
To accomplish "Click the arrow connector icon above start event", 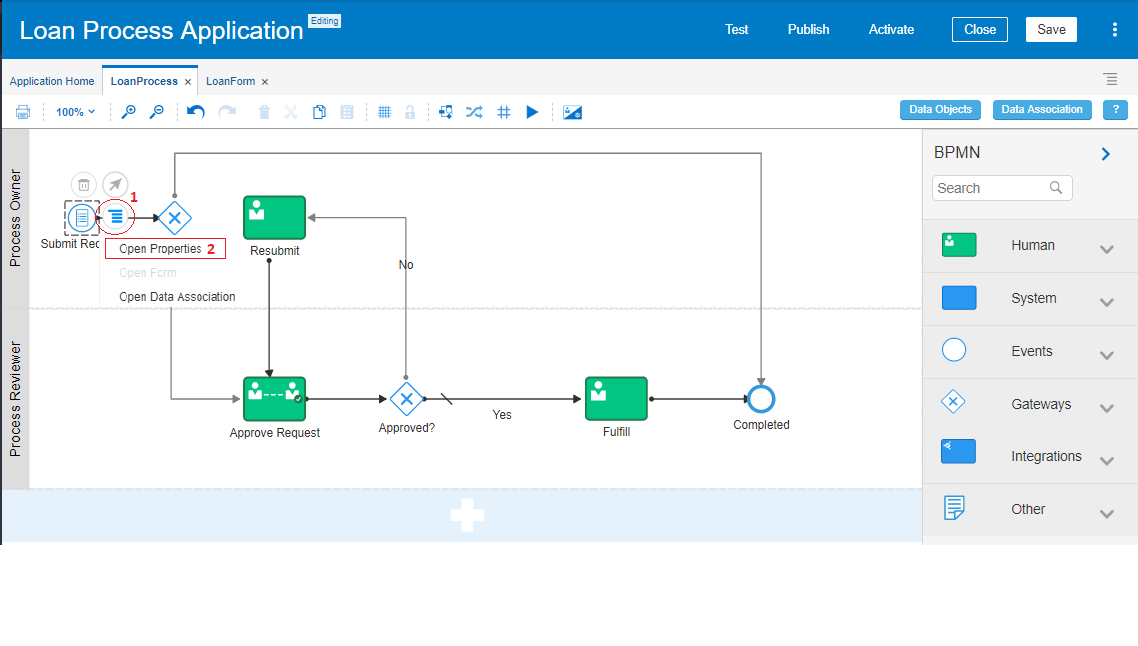I will pyautogui.click(x=115, y=184).
